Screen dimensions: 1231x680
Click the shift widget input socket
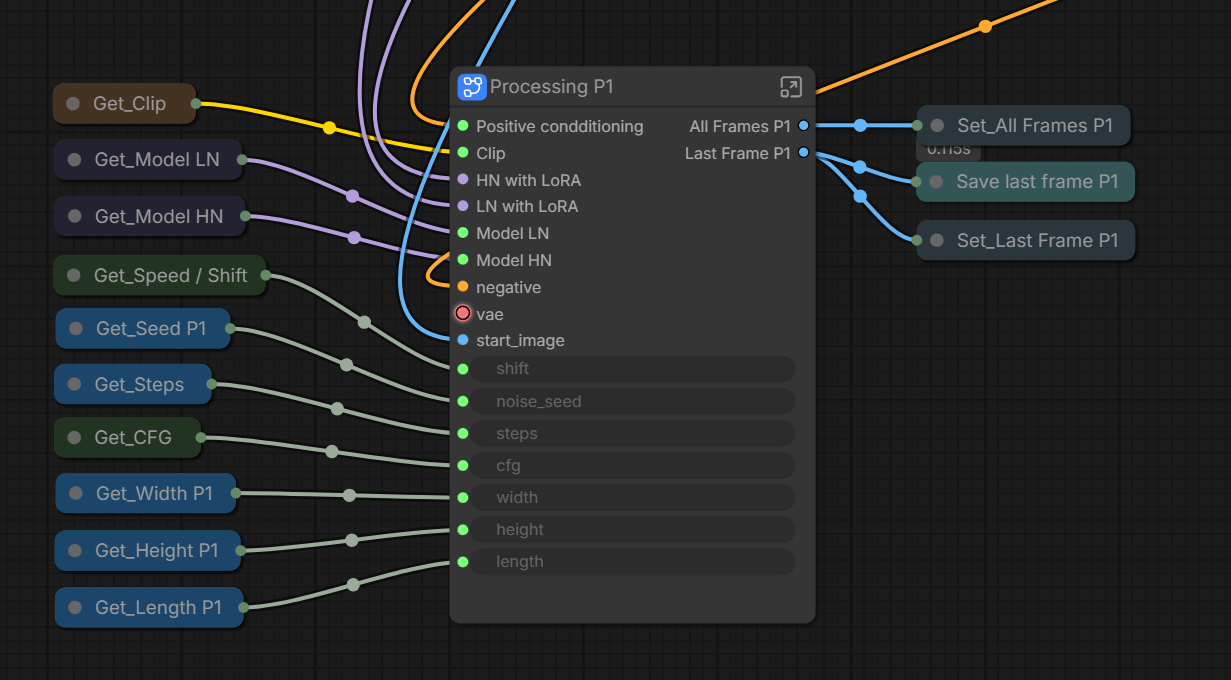pyautogui.click(x=463, y=369)
